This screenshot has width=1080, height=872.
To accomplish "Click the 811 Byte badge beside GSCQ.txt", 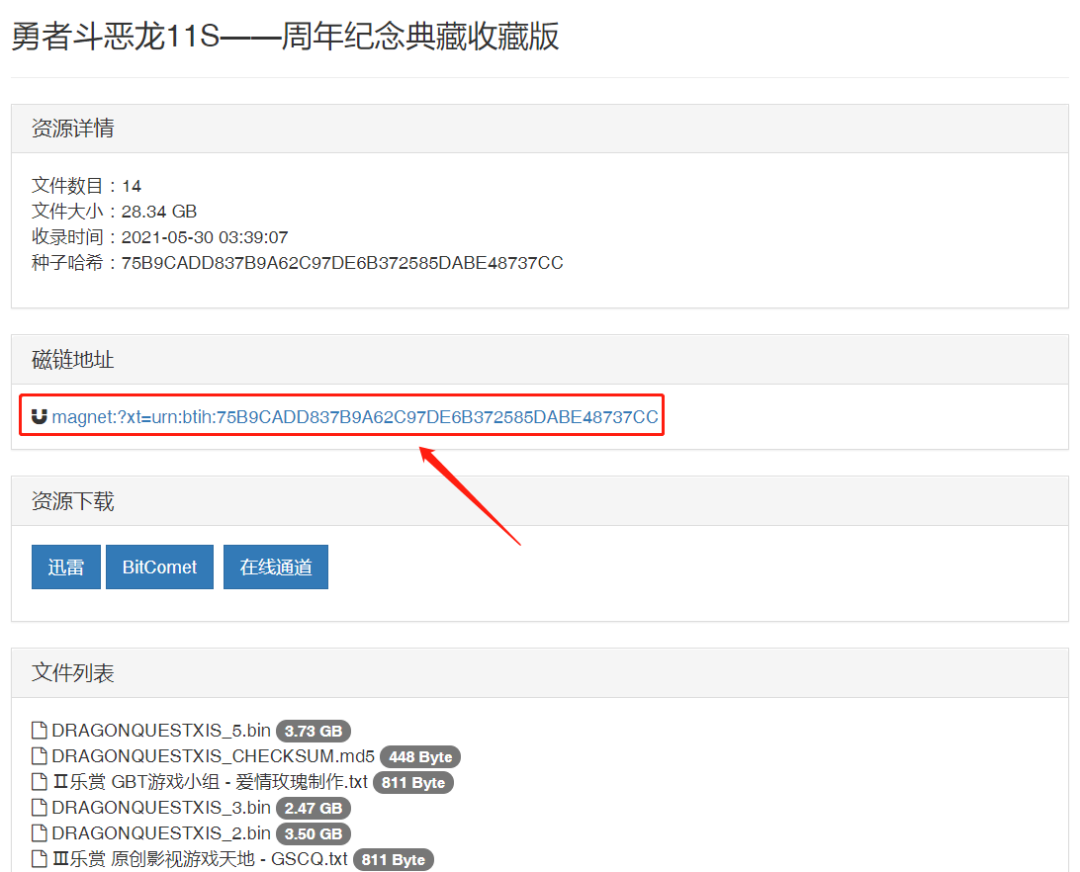I will [393, 860].
